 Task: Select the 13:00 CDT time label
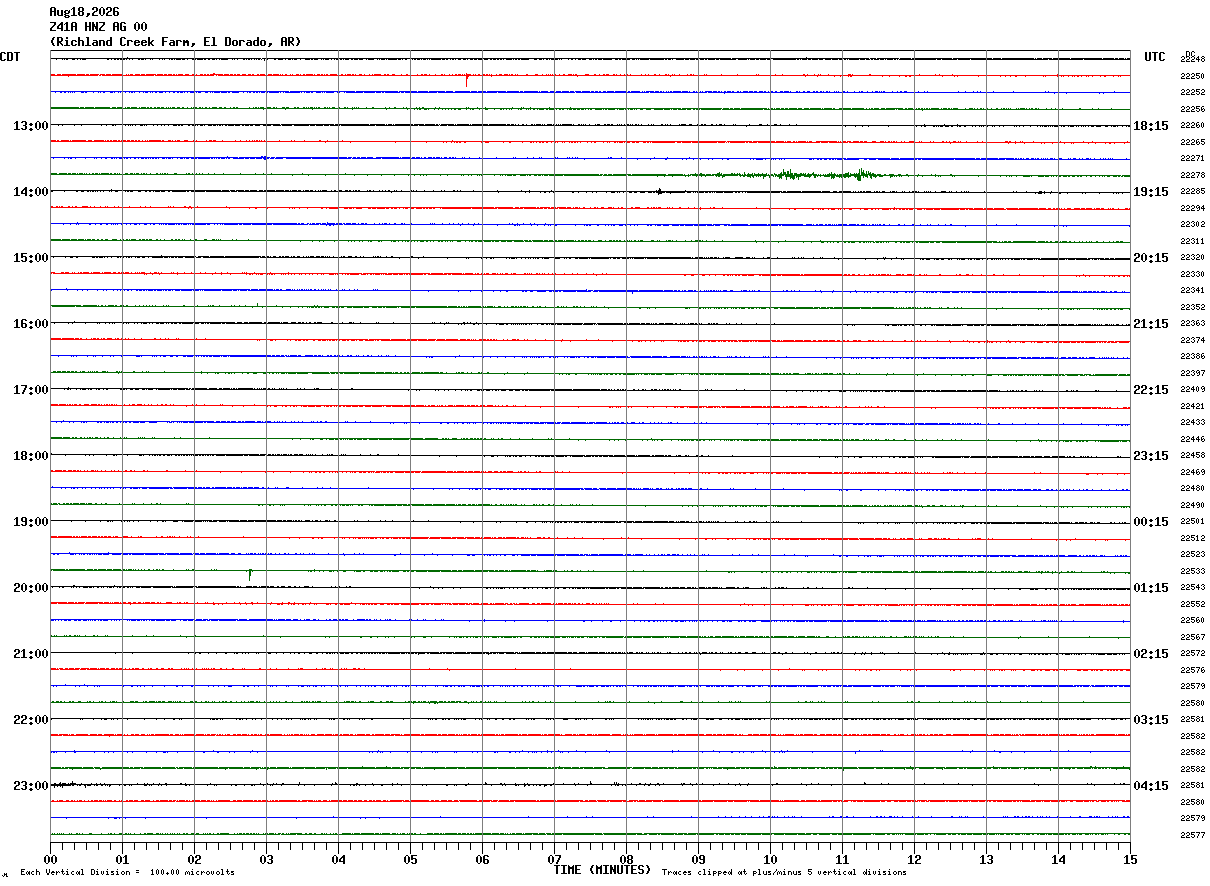click(30, 125)
